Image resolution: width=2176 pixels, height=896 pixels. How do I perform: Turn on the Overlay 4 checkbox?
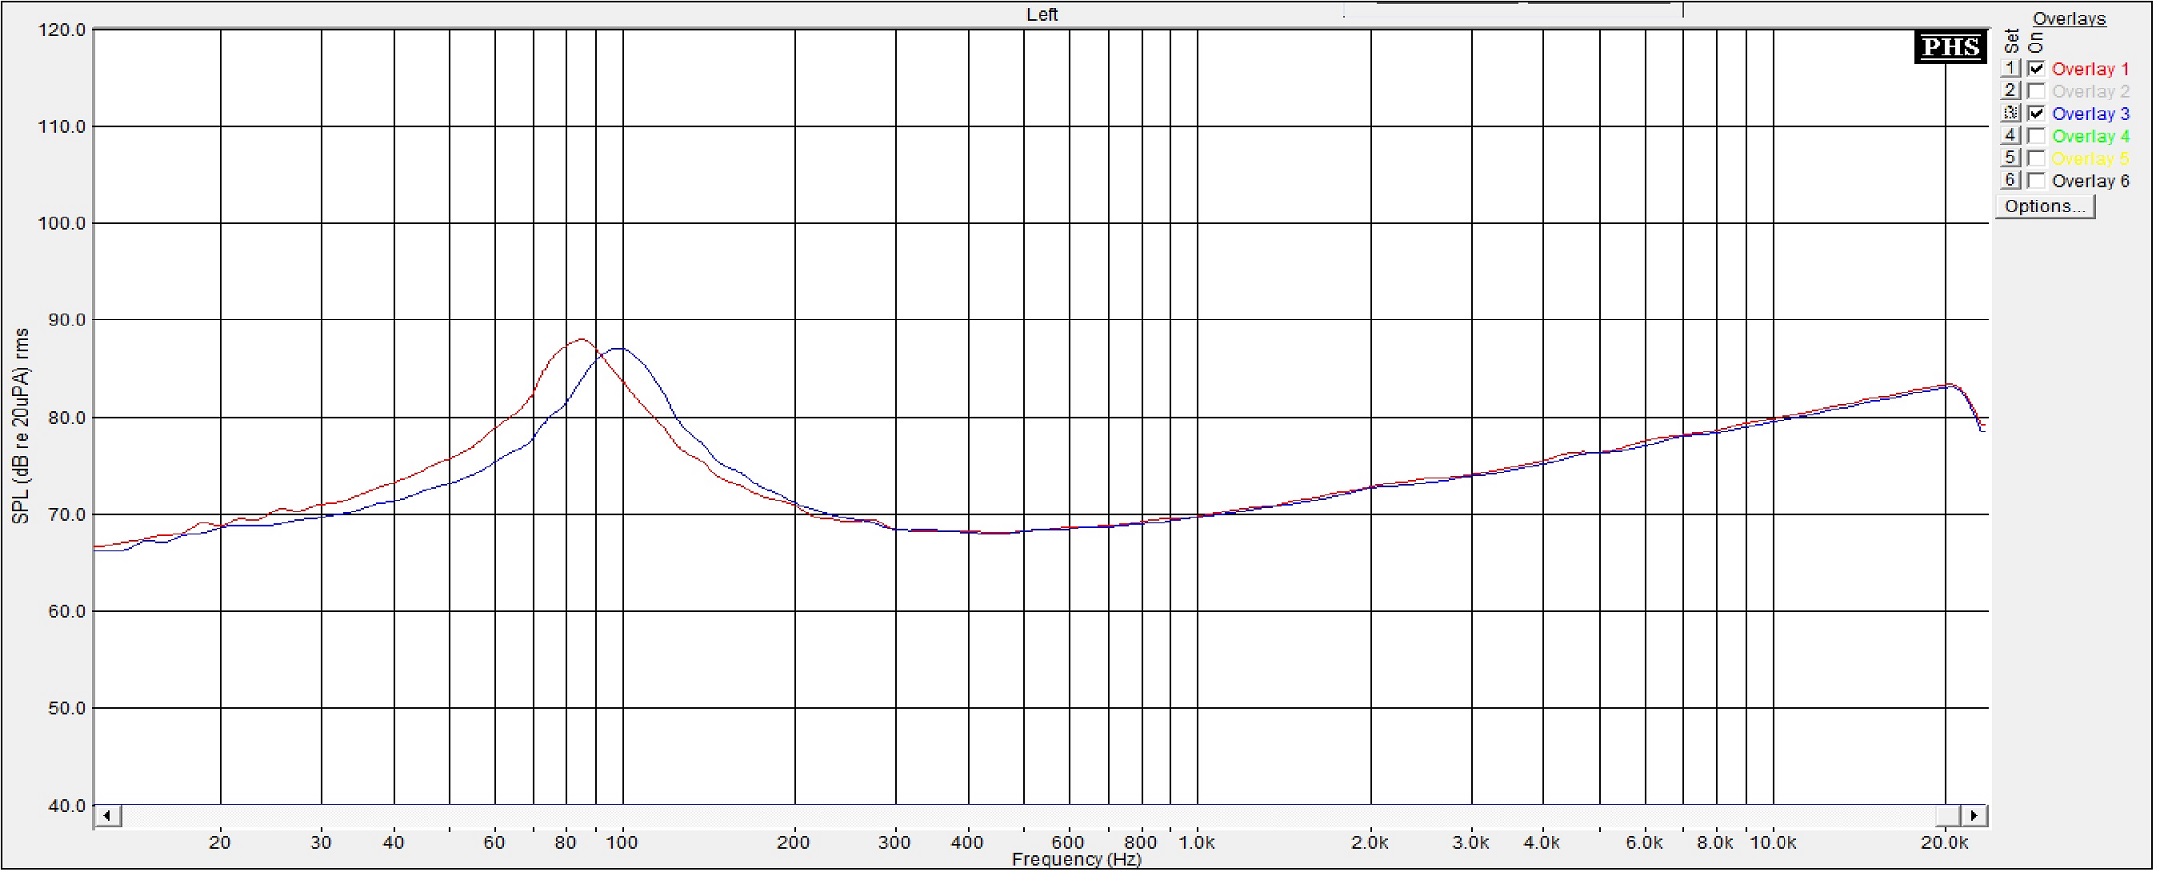tap(2036, 136)
